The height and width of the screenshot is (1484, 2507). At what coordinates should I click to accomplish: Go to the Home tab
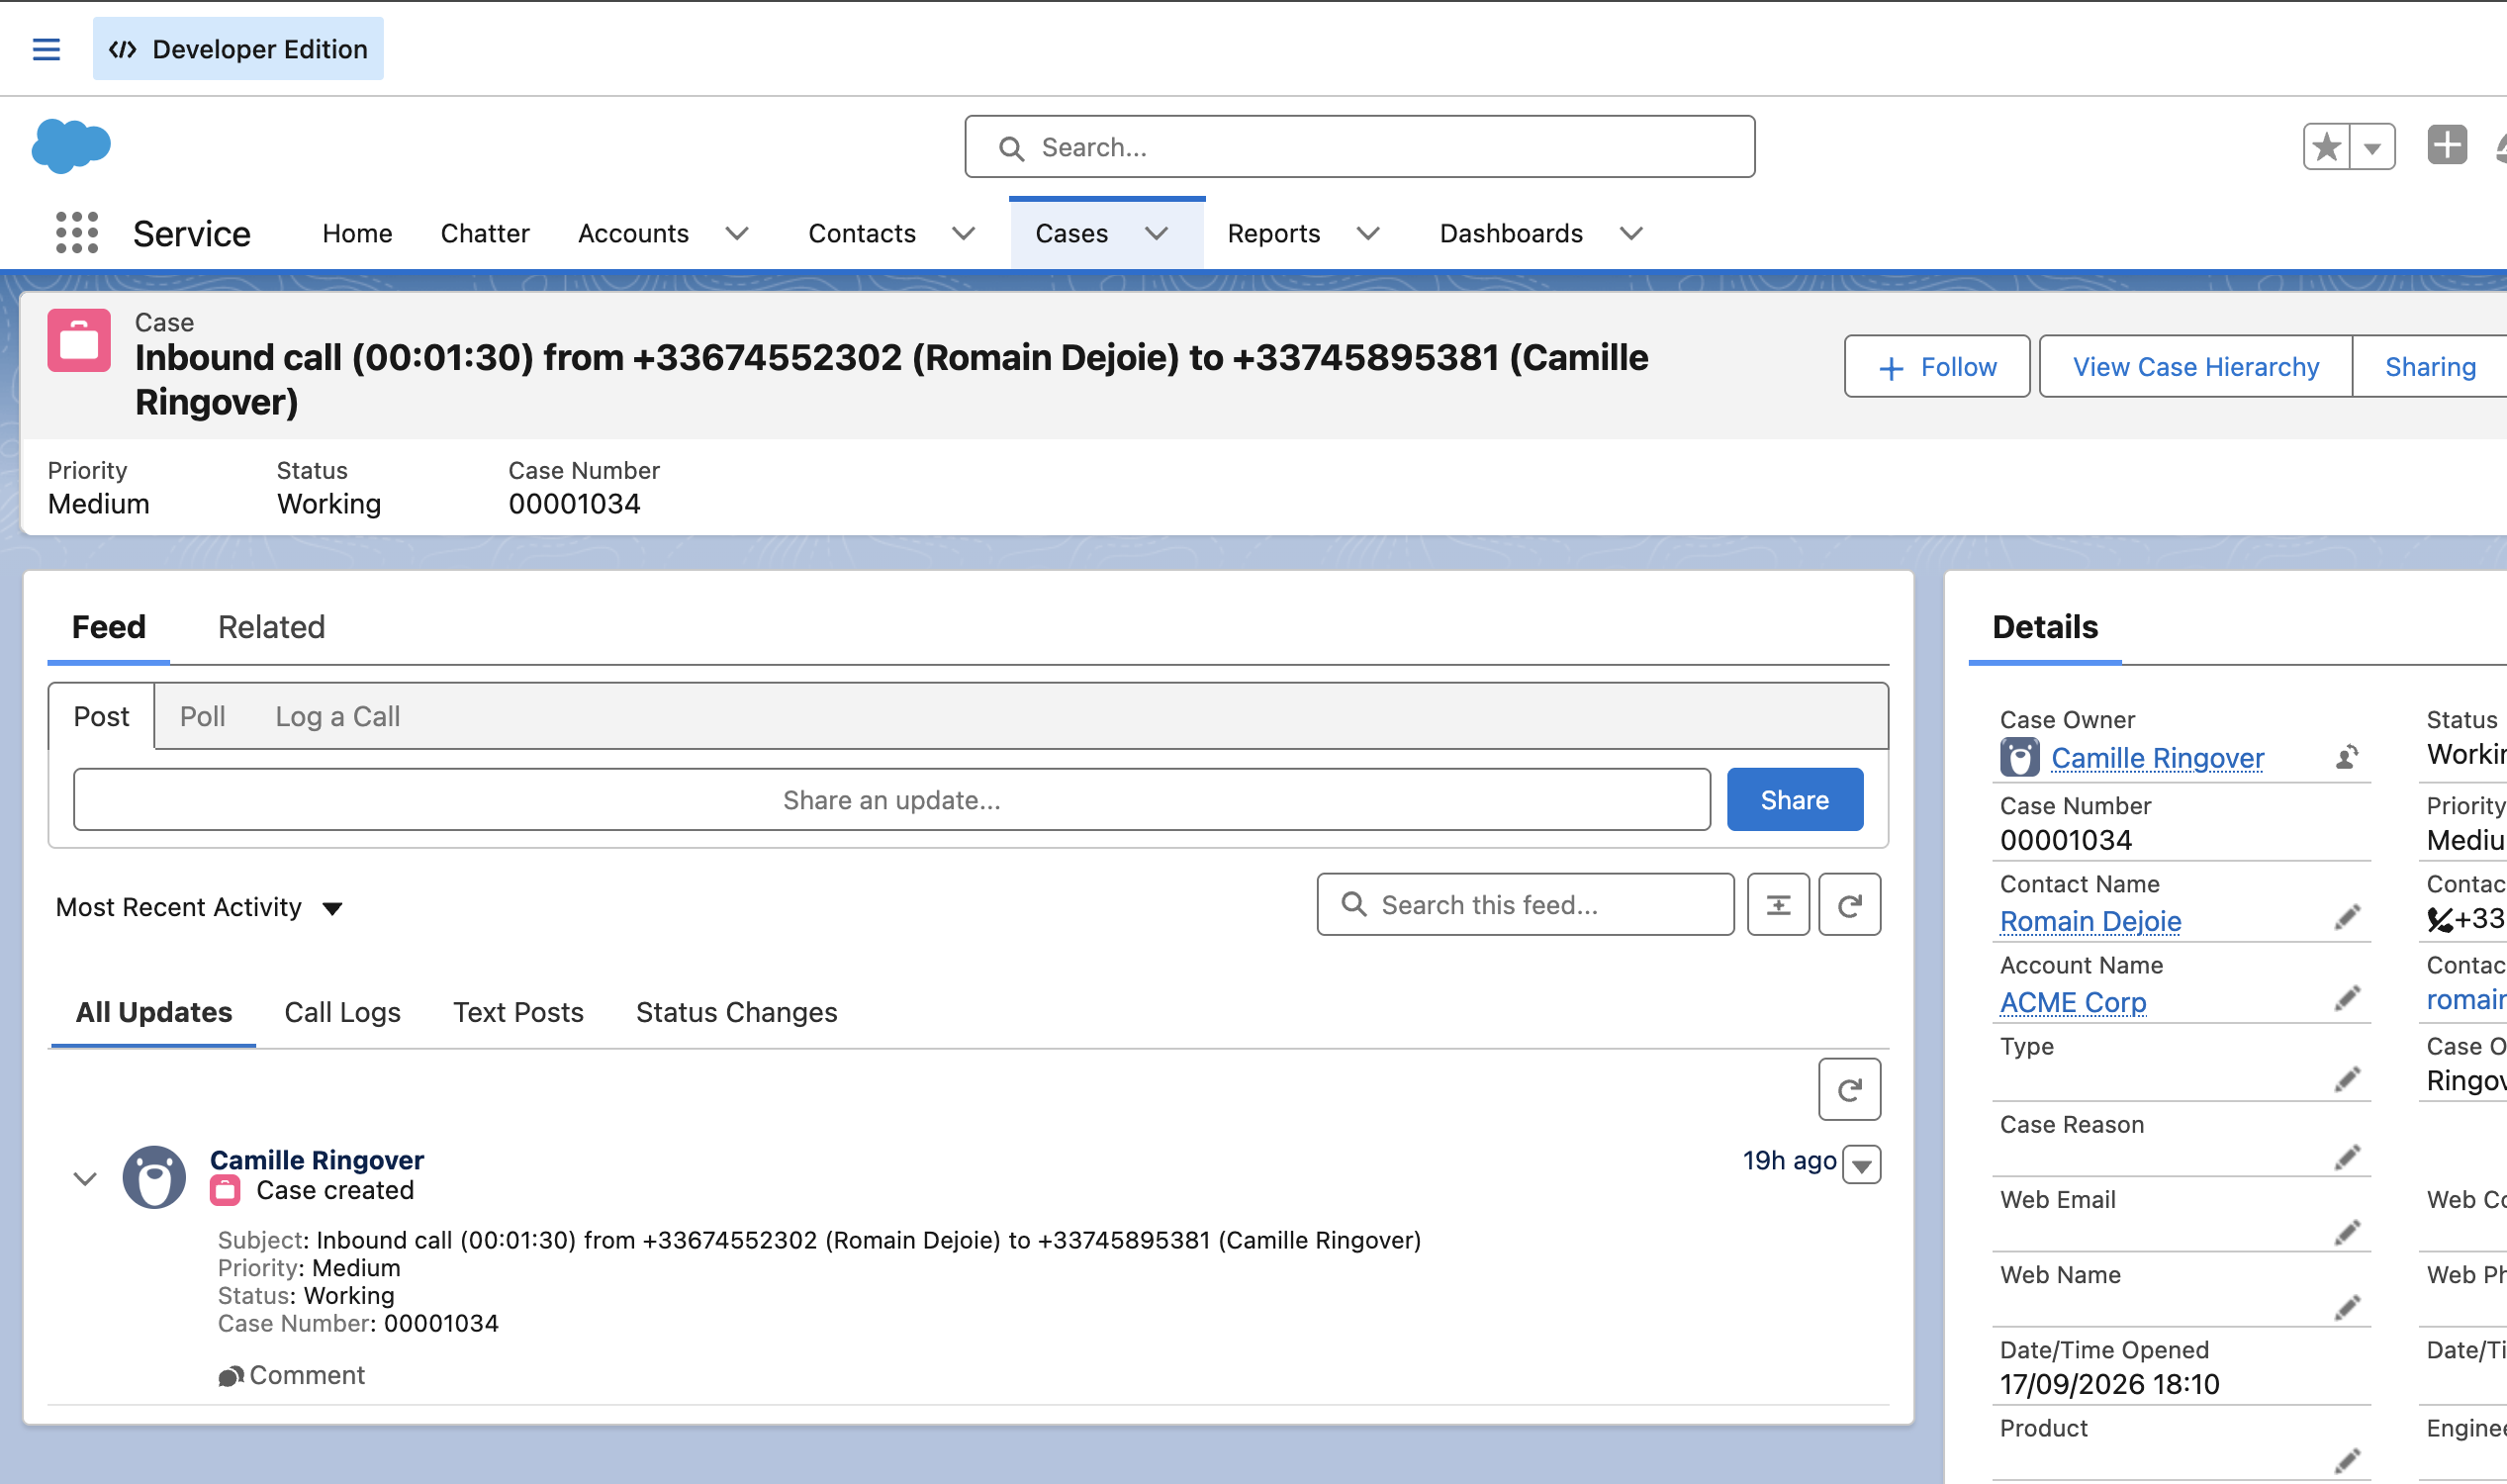pos(357,233)
